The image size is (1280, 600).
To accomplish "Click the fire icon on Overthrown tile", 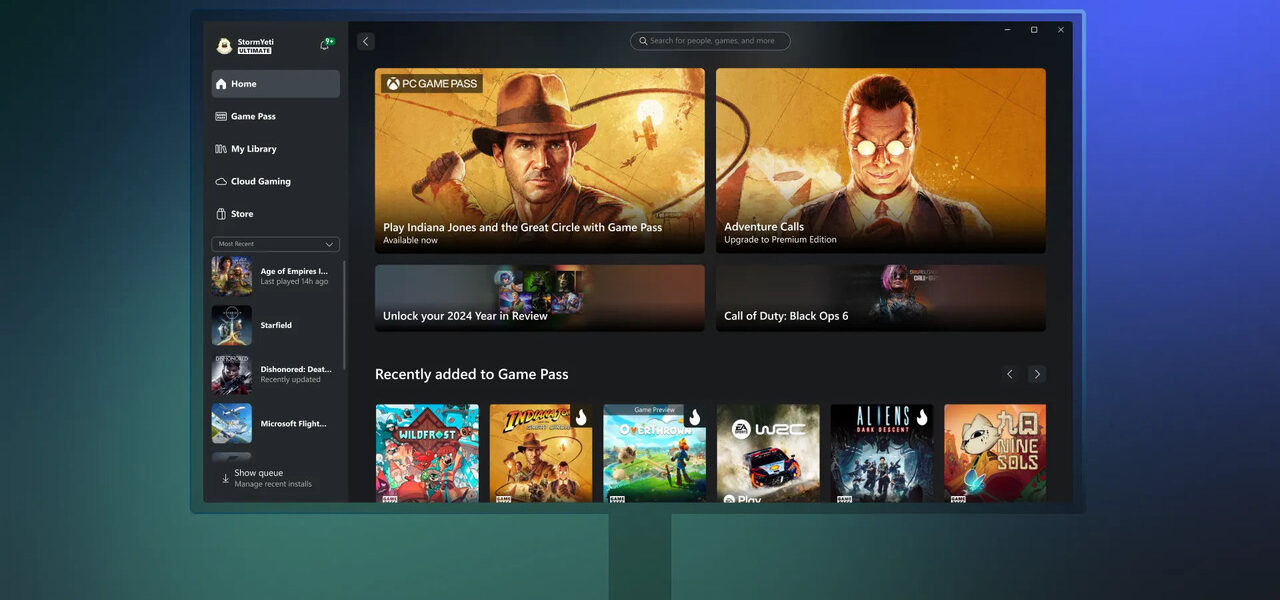I will tap(695, 417).
